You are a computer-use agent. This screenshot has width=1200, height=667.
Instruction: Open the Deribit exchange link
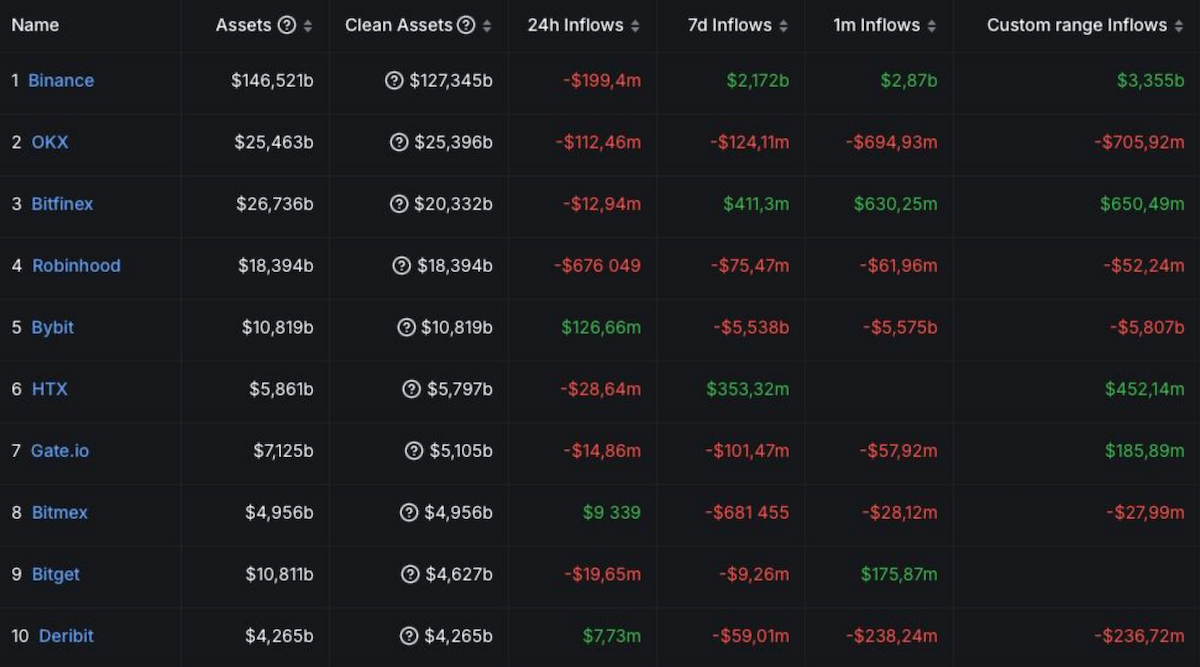[x=67, y=636]
